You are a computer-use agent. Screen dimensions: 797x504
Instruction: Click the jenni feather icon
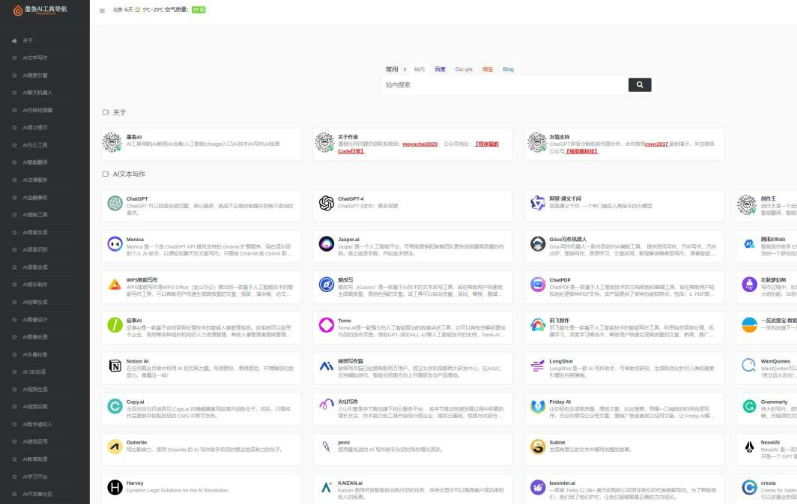click(326, 447)
